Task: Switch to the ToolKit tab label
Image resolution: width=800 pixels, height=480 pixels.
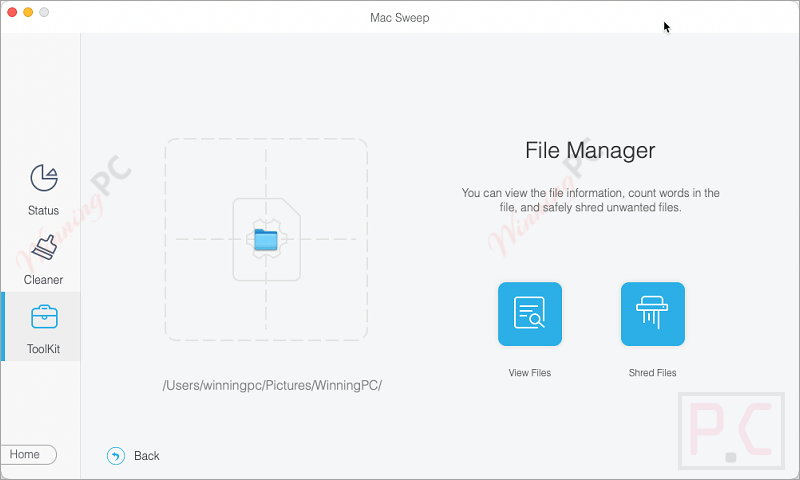Action: tap(43, 349)
